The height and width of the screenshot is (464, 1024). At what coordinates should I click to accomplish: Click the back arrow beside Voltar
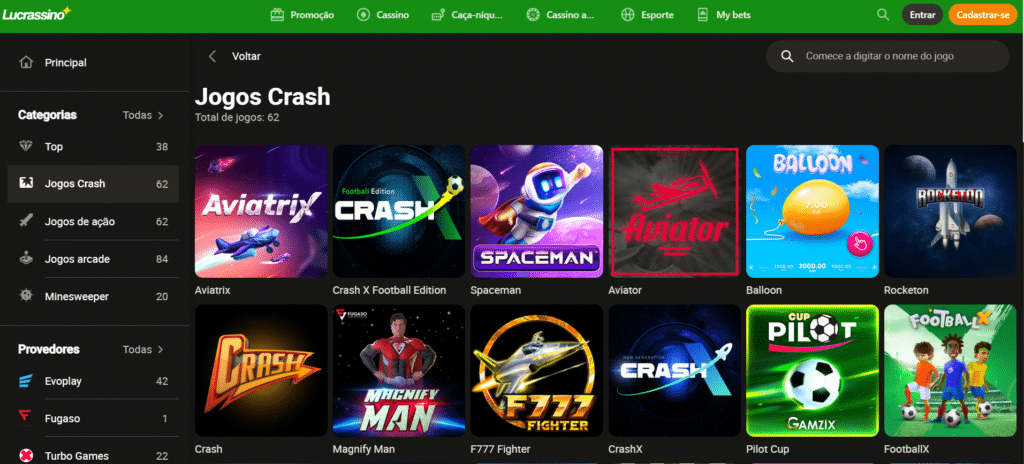point(212,56)
